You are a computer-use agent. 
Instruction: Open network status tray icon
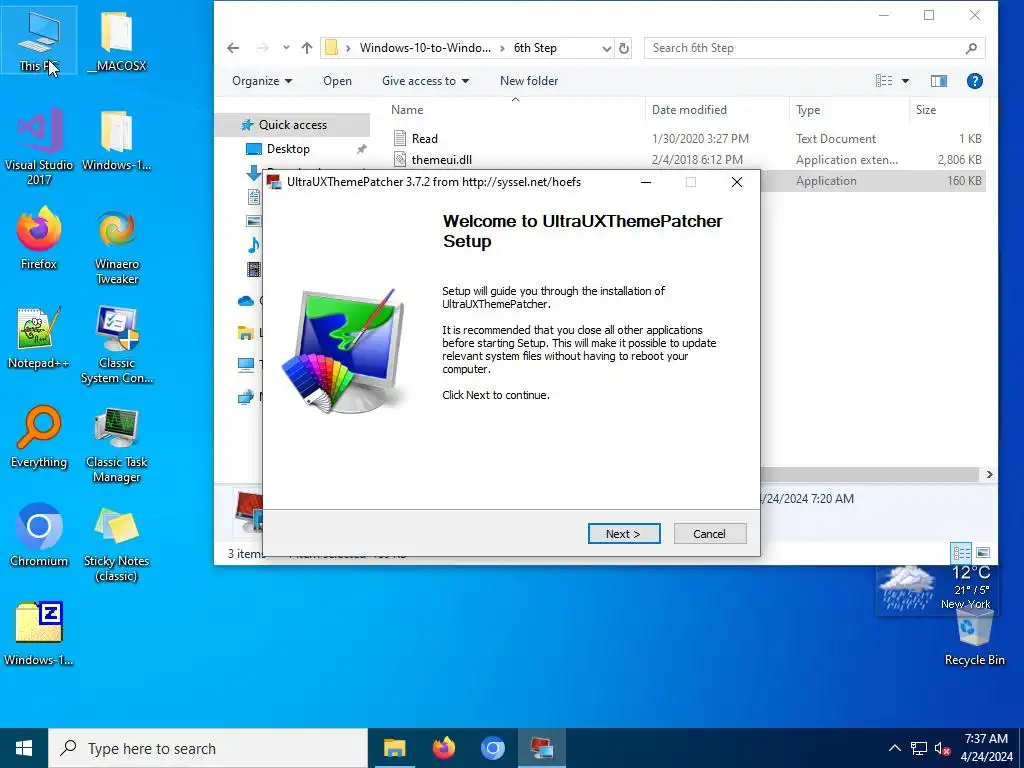(x=919, y=748)
